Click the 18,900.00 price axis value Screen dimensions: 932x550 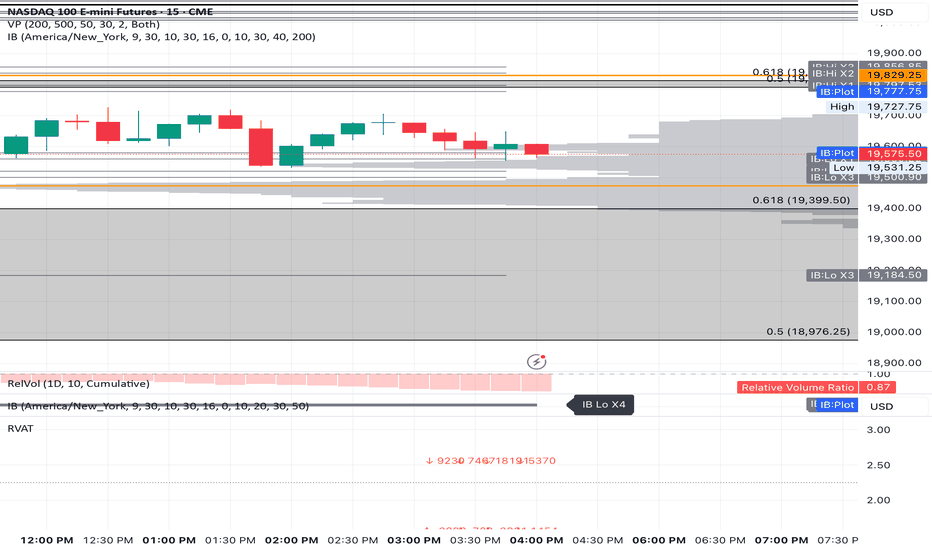(x=894, y=363)
